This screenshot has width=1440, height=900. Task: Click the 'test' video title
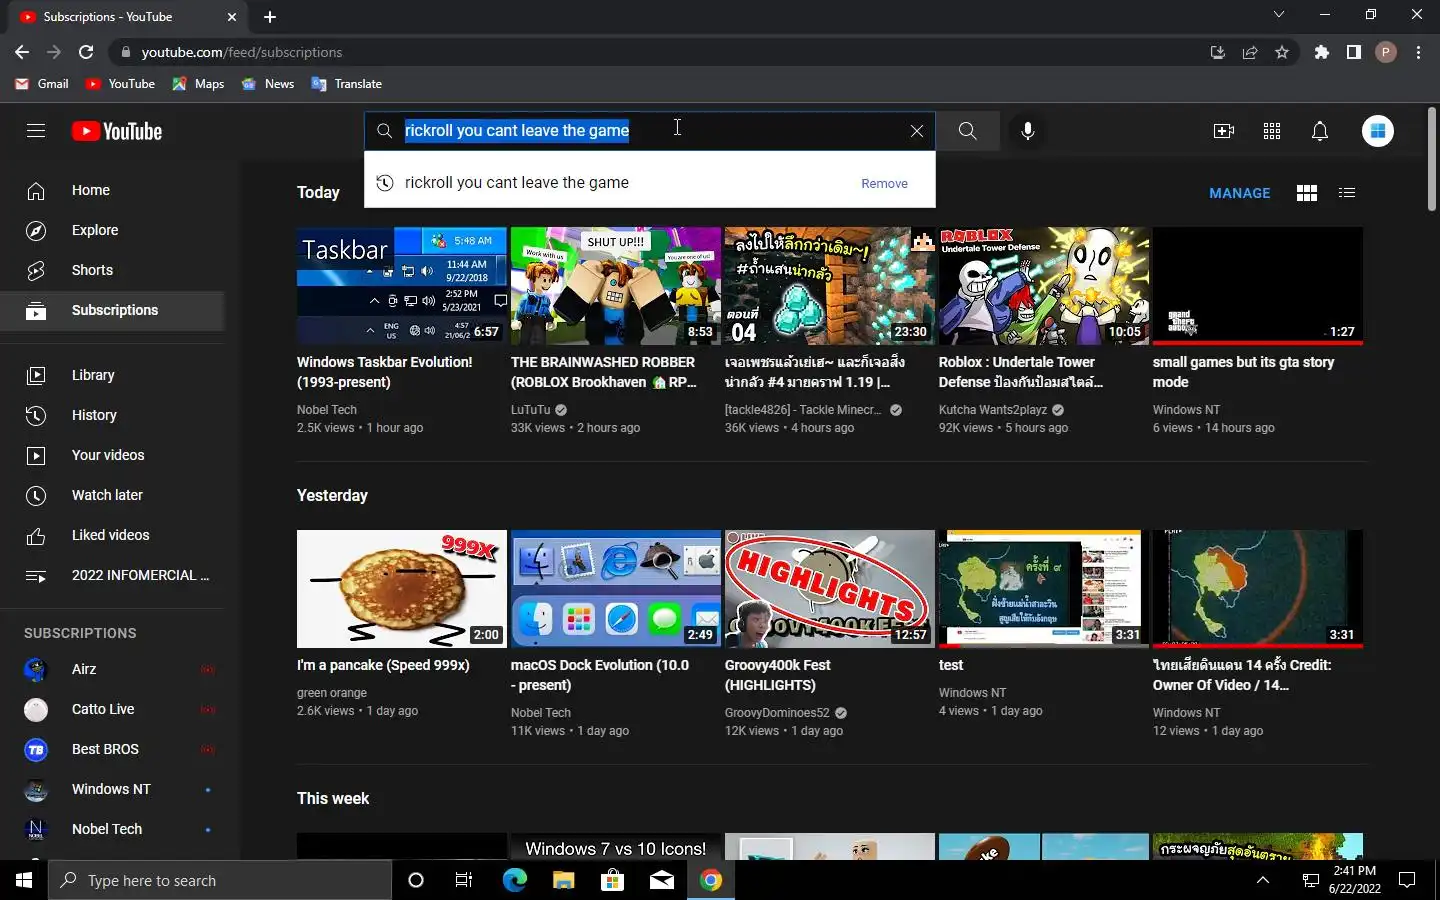point(951,665)
